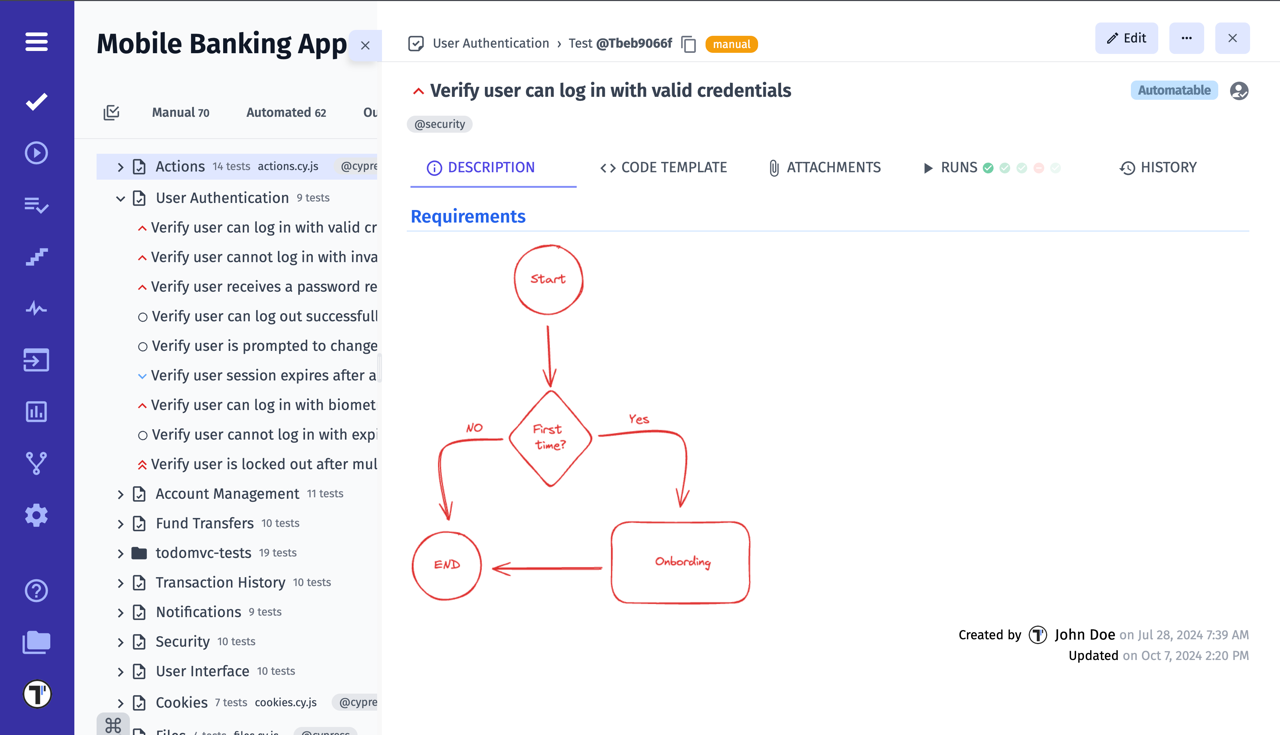The width and height of the screenshot is (1280, 735).
Task: Click the Import icon in the left sidebar
Action: tap(36, 360)
